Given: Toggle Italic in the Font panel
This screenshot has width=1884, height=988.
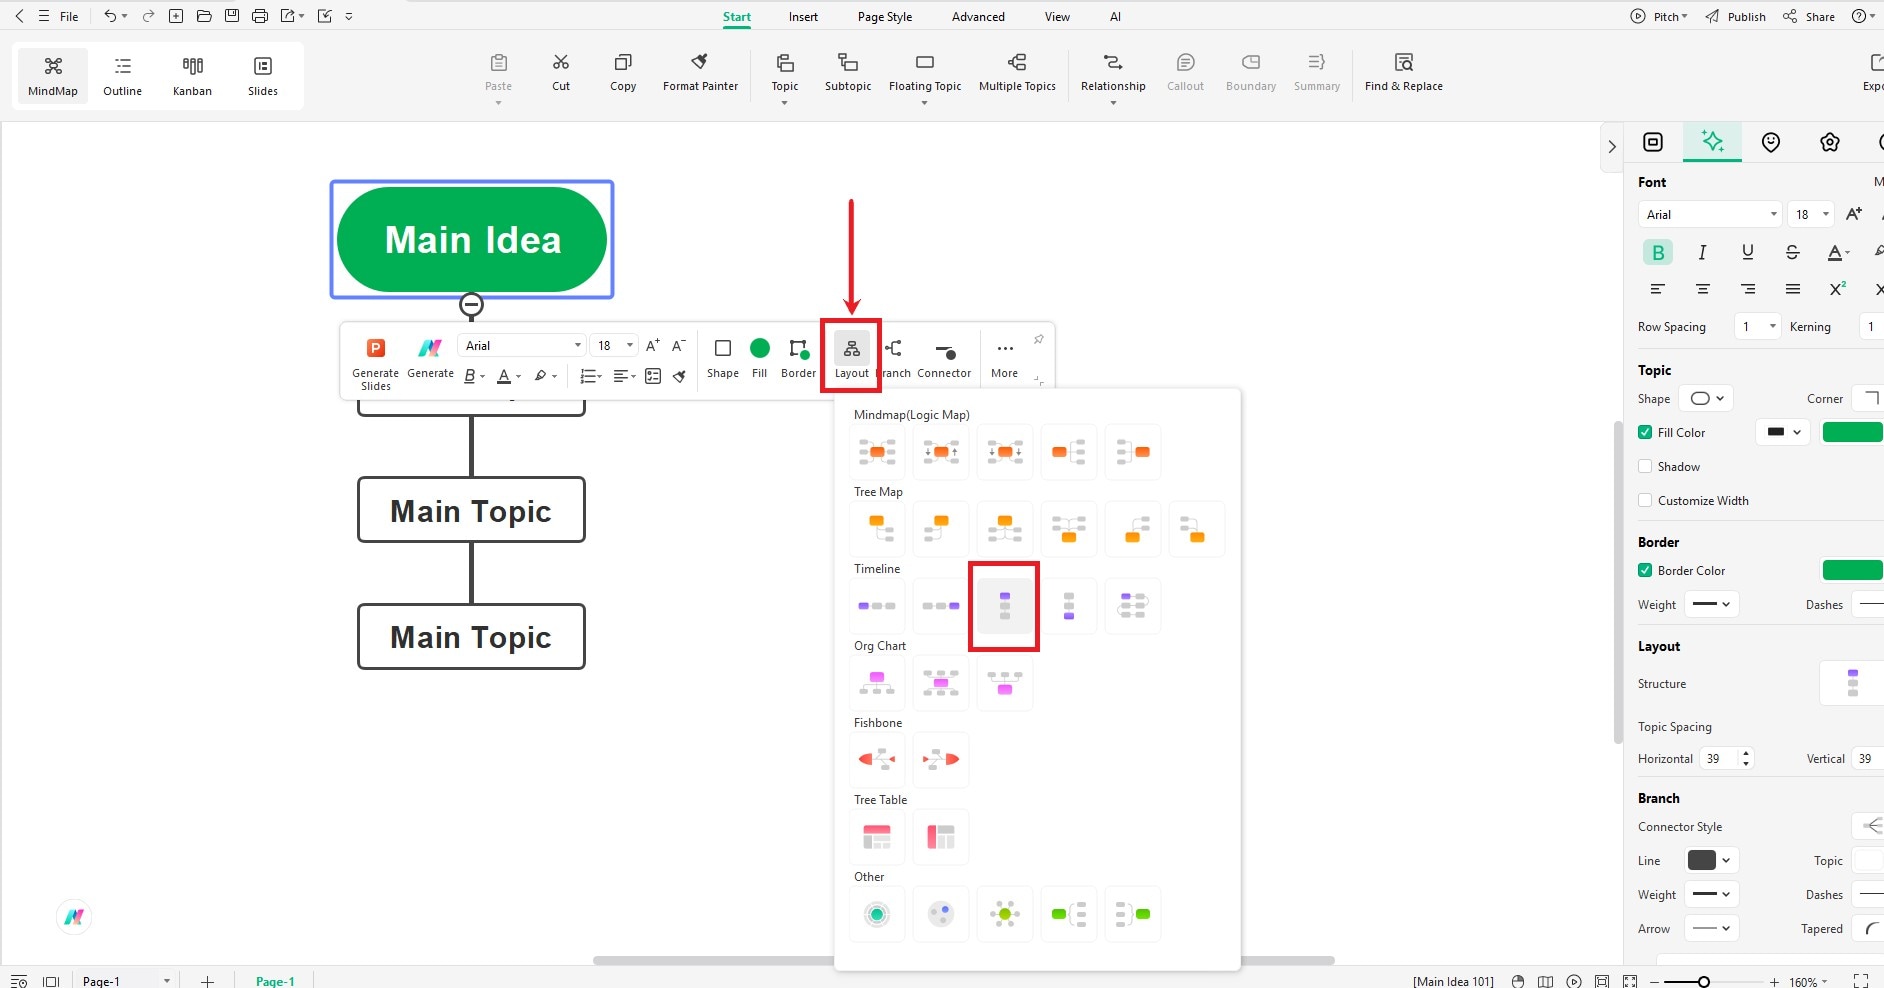Looking at the screenshot, I should pyautogui.click(x=1702, y=253).
